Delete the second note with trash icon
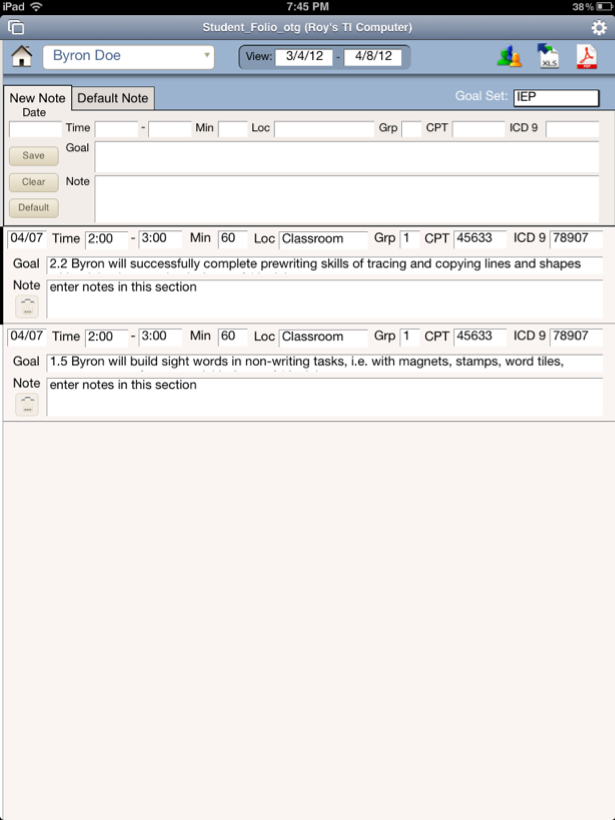 (x=27, y=404)
